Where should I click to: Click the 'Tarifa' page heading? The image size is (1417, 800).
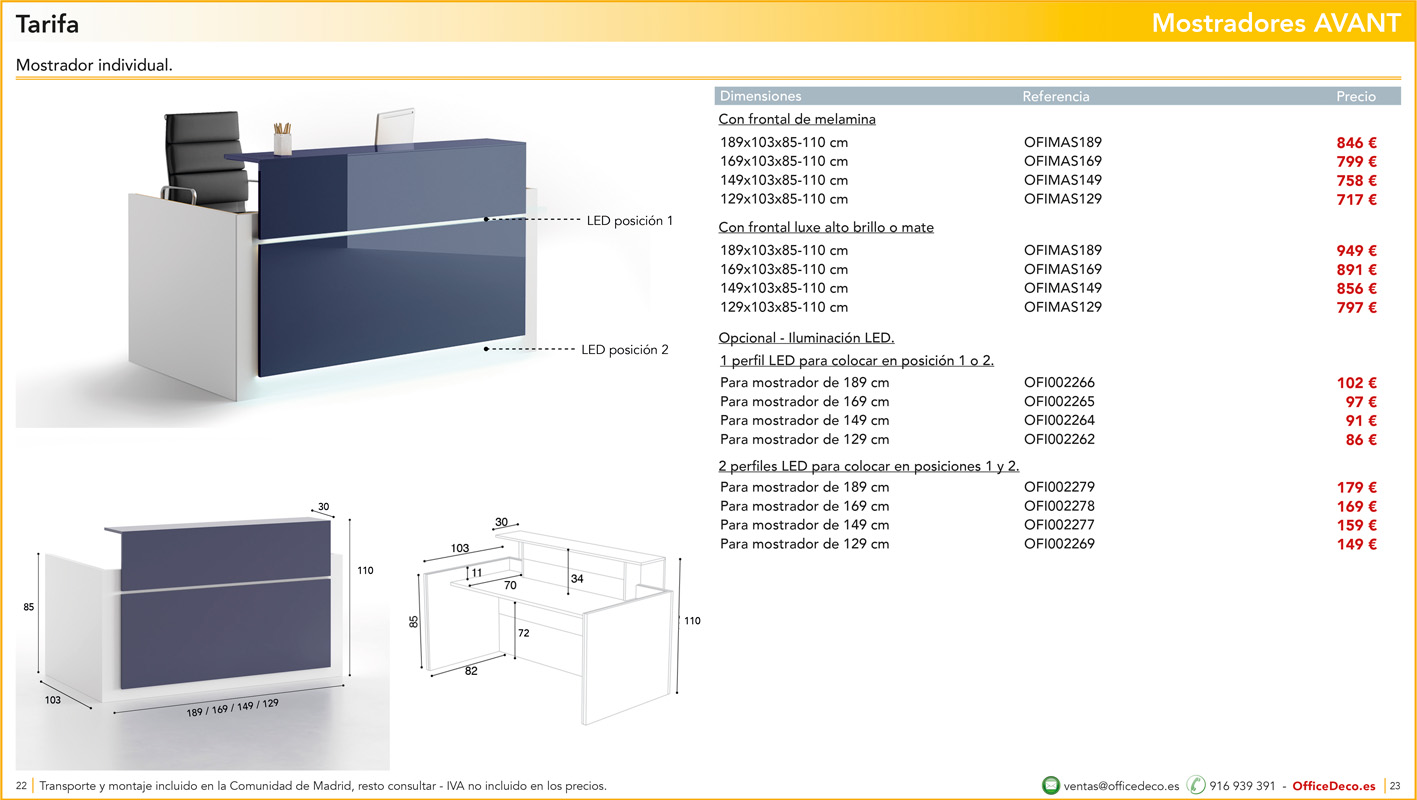[48, 23]
